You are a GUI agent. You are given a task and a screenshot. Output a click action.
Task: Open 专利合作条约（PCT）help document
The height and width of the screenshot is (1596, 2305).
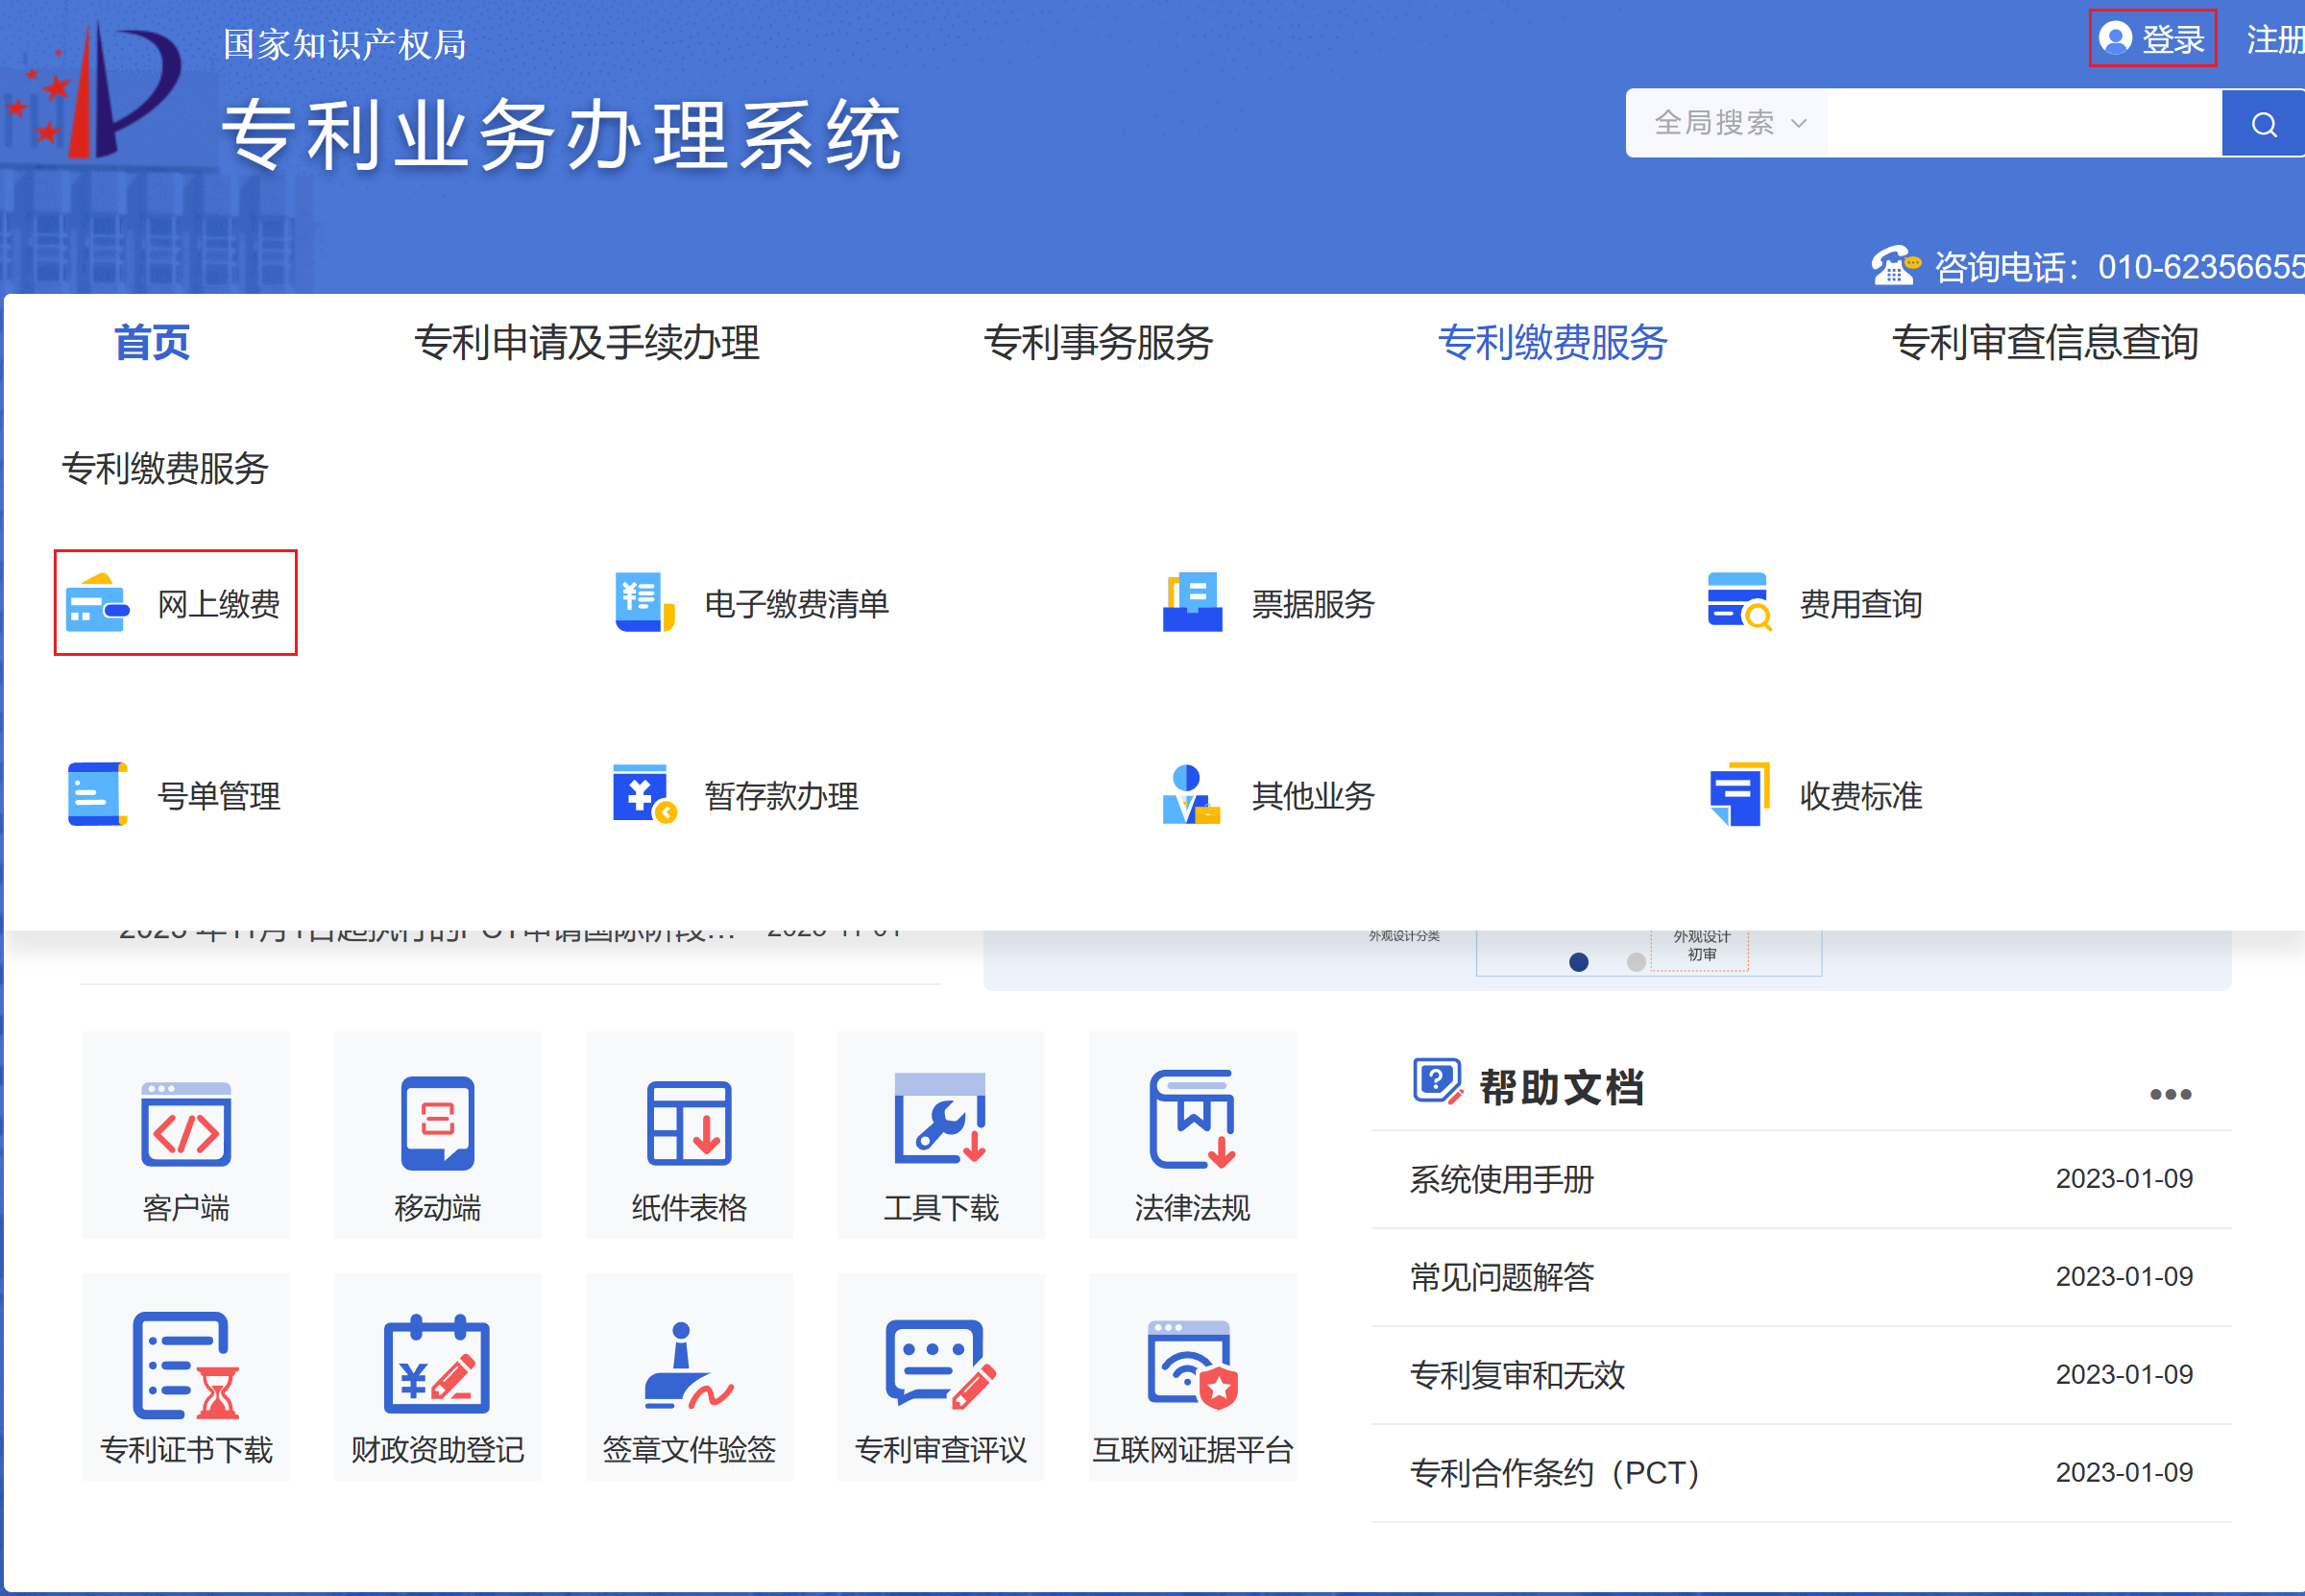1558,1473
